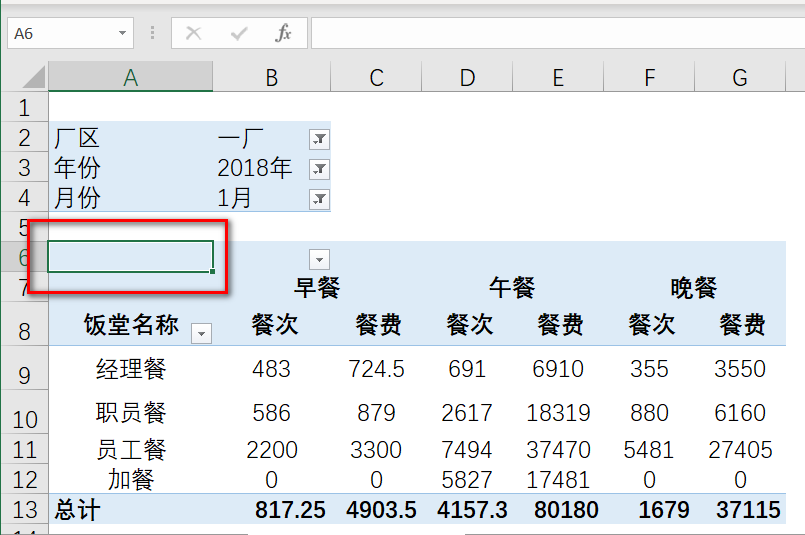Select column G header

point(740,78)
